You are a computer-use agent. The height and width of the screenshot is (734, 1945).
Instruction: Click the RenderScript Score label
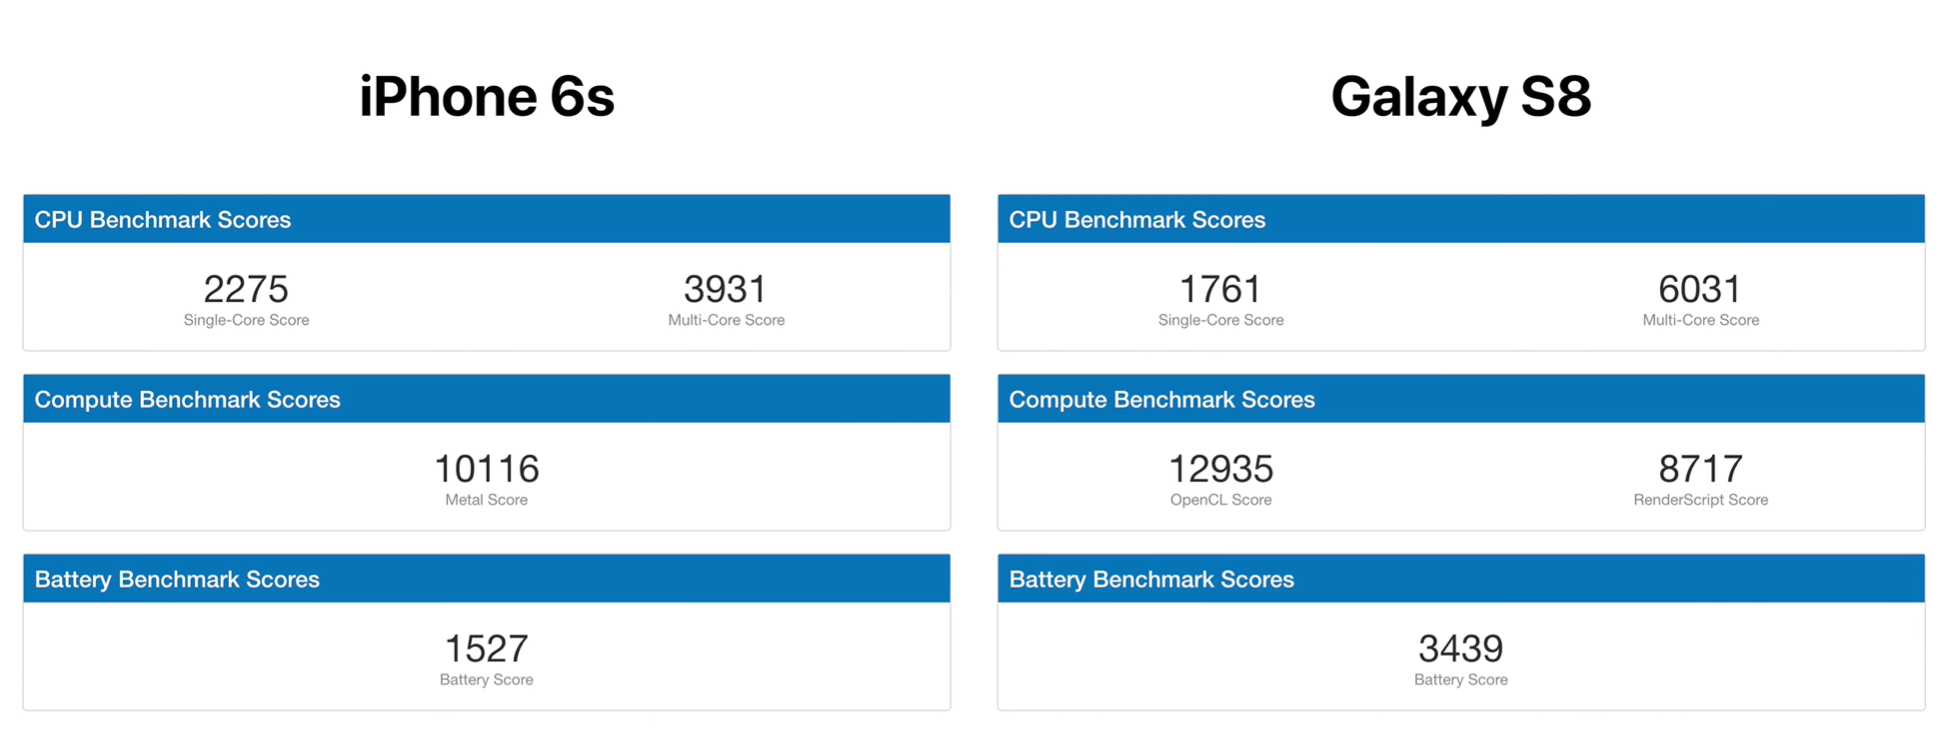pos(1701,500)
